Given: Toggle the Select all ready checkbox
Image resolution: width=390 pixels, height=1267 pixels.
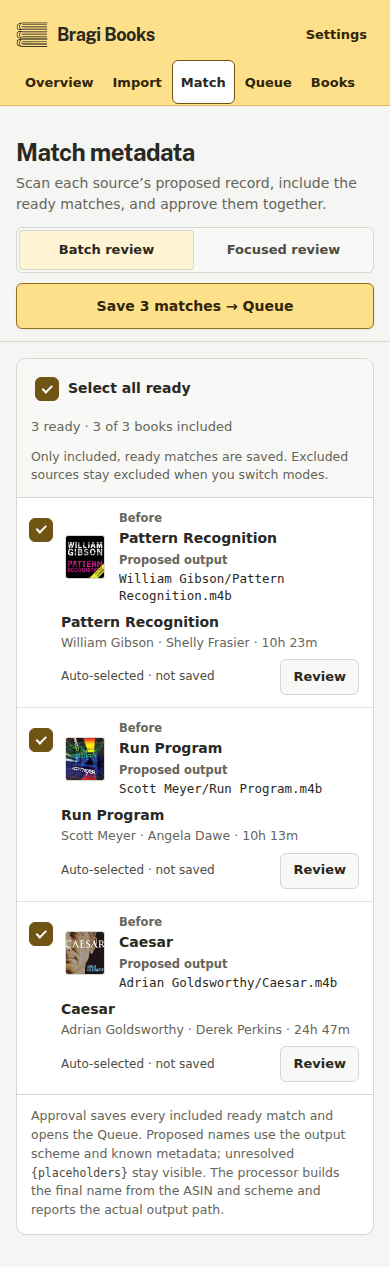Looking at the screenshot, I should pyautogui.click(x=46, y=389).
